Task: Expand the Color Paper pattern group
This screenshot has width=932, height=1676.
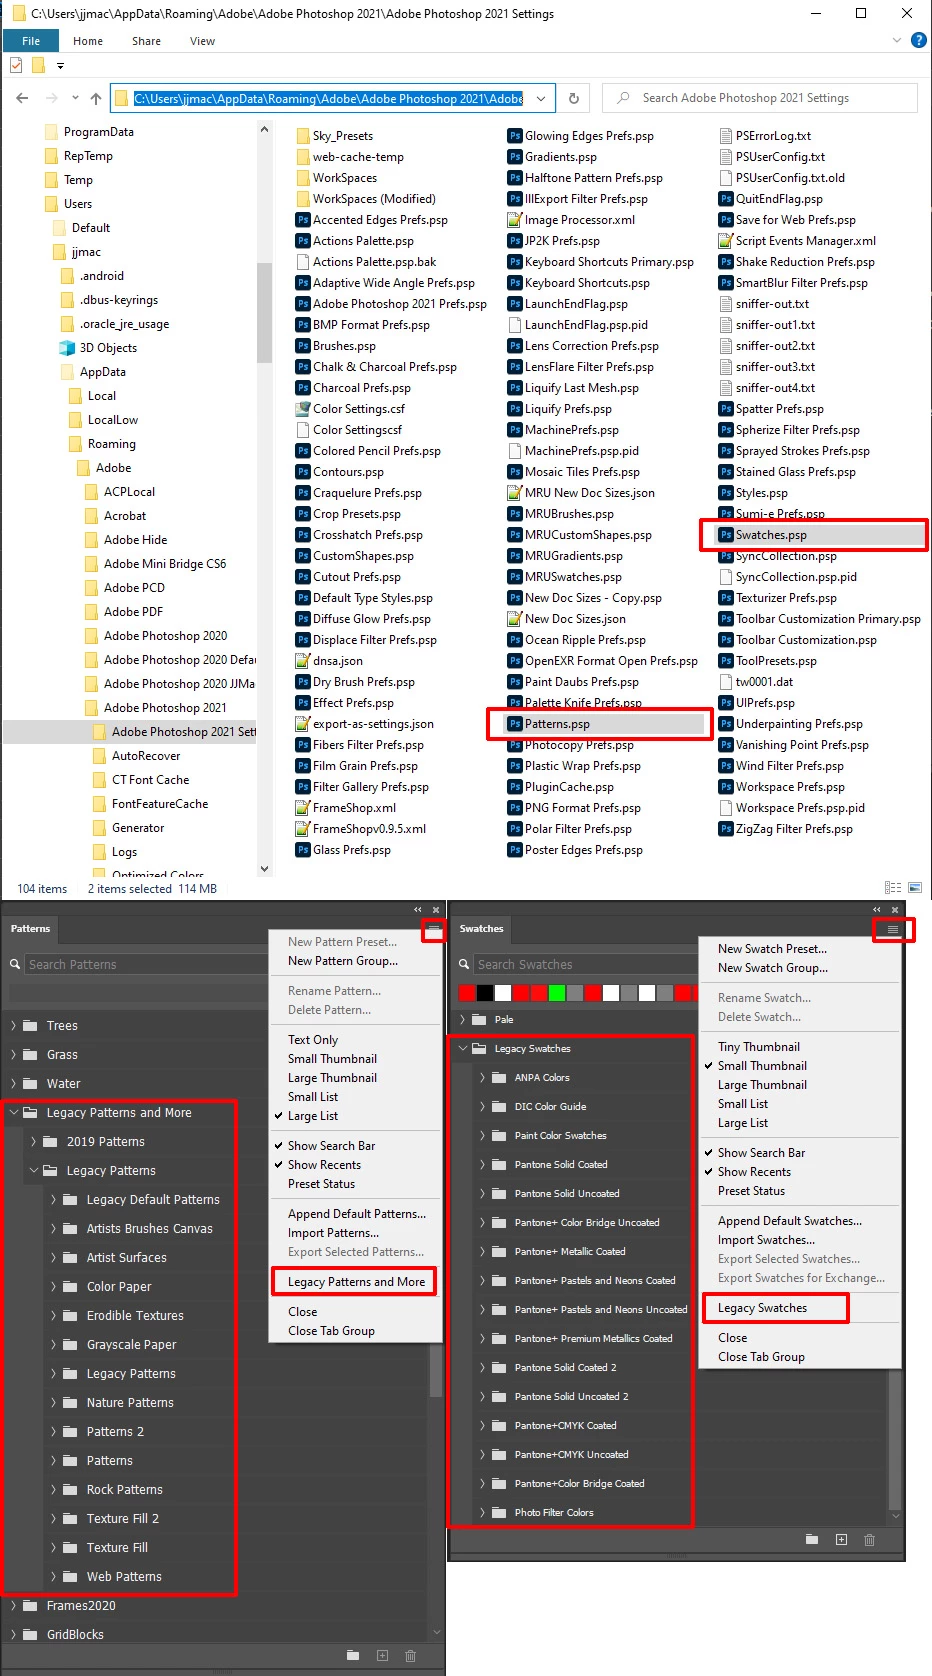Action: tap(53, 1287)
